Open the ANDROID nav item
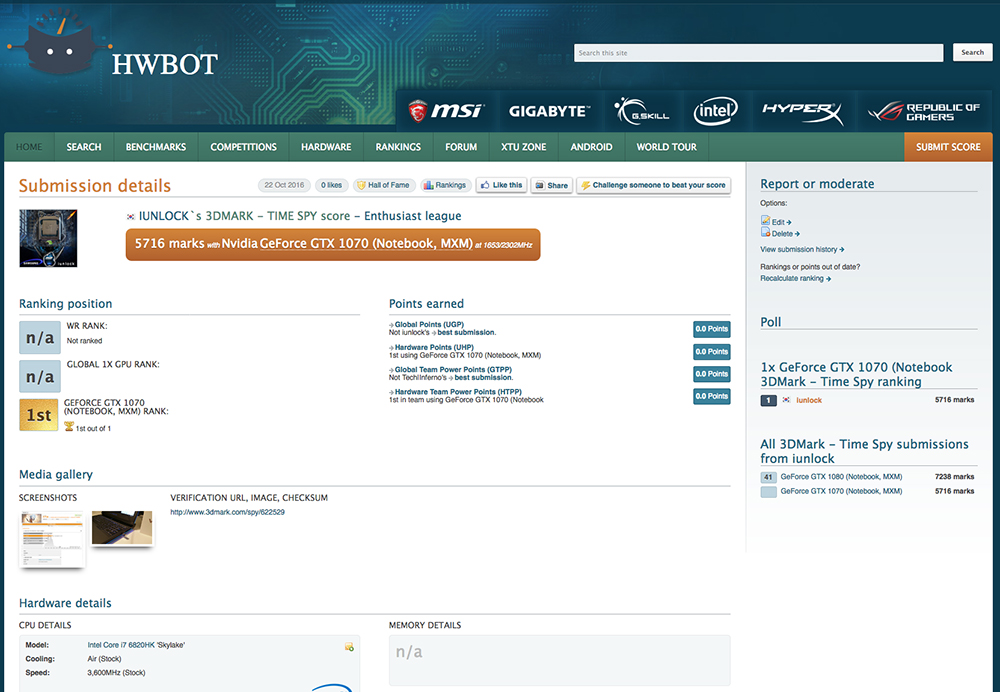This screenshot has width=1000, height=692. tap(592, 147)
